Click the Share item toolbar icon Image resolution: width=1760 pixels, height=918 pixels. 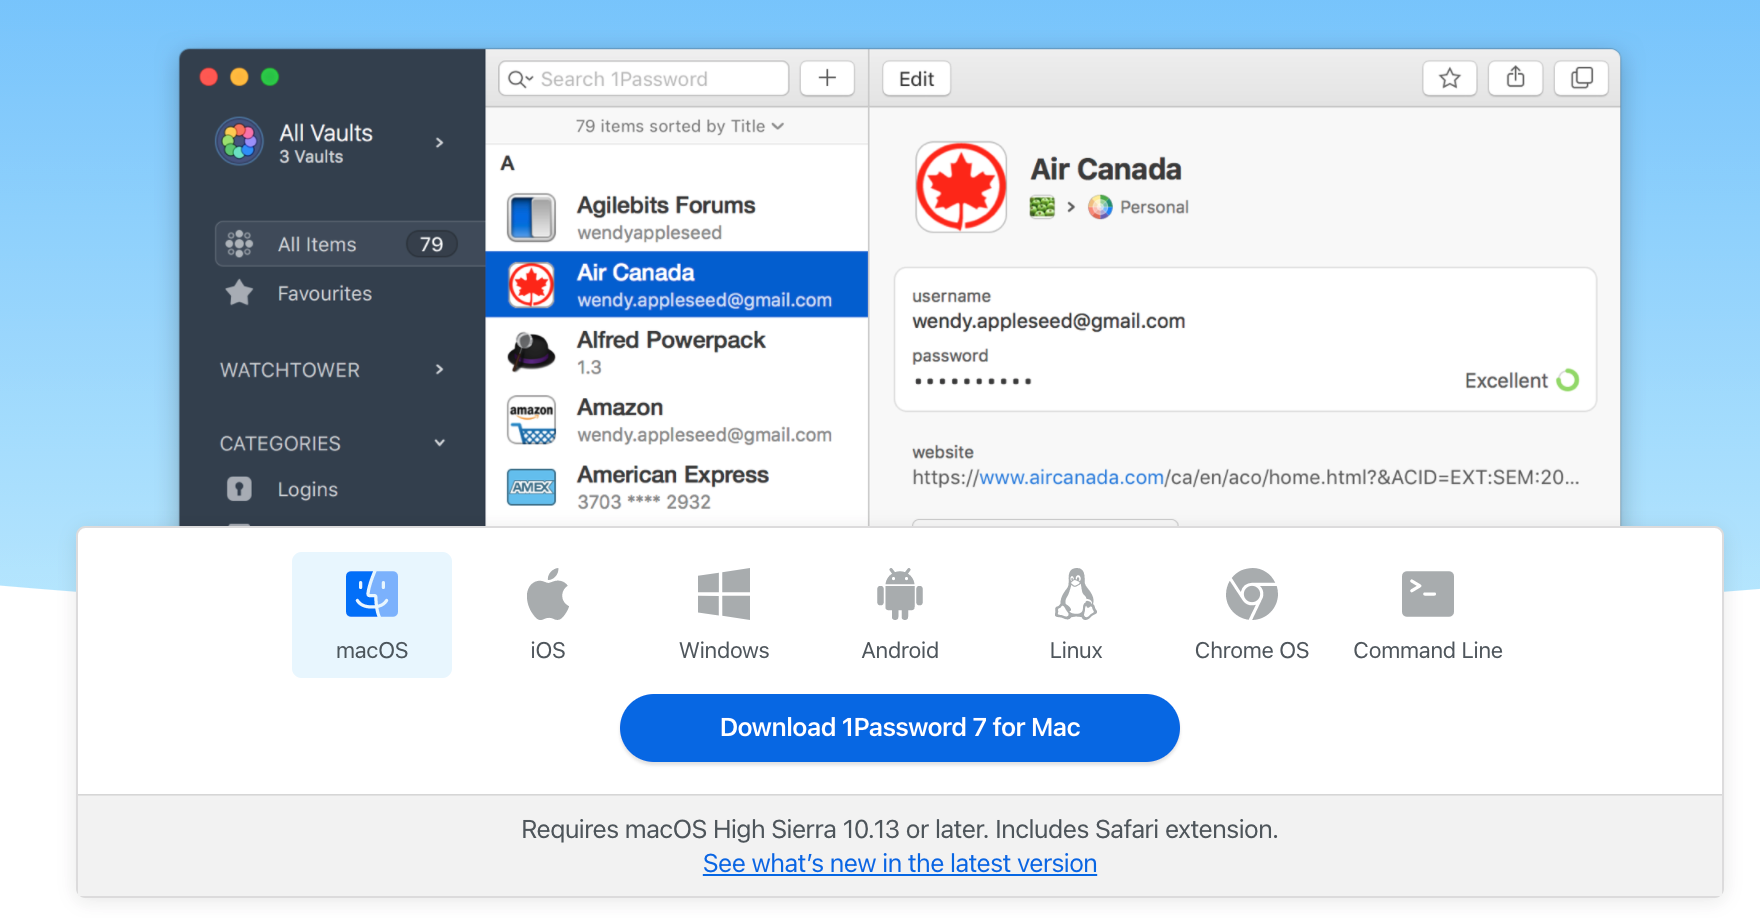coord(1516,78)
